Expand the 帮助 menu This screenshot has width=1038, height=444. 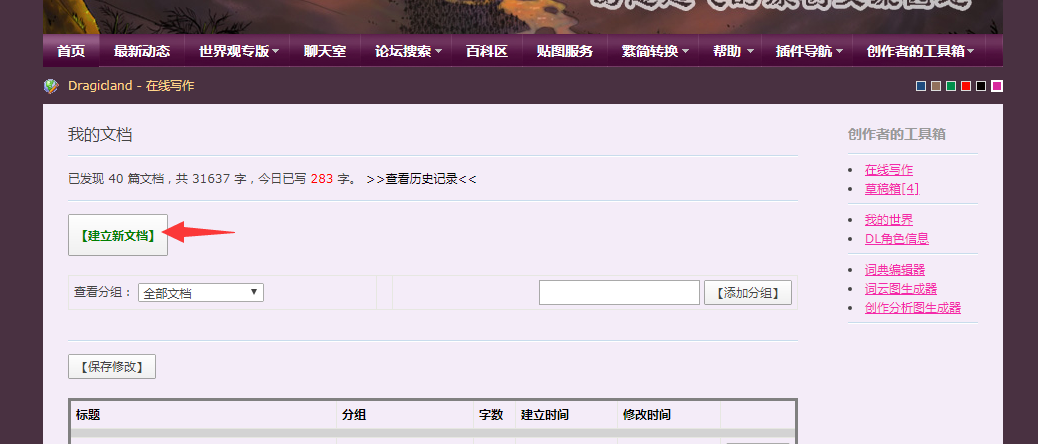(733, 51)
